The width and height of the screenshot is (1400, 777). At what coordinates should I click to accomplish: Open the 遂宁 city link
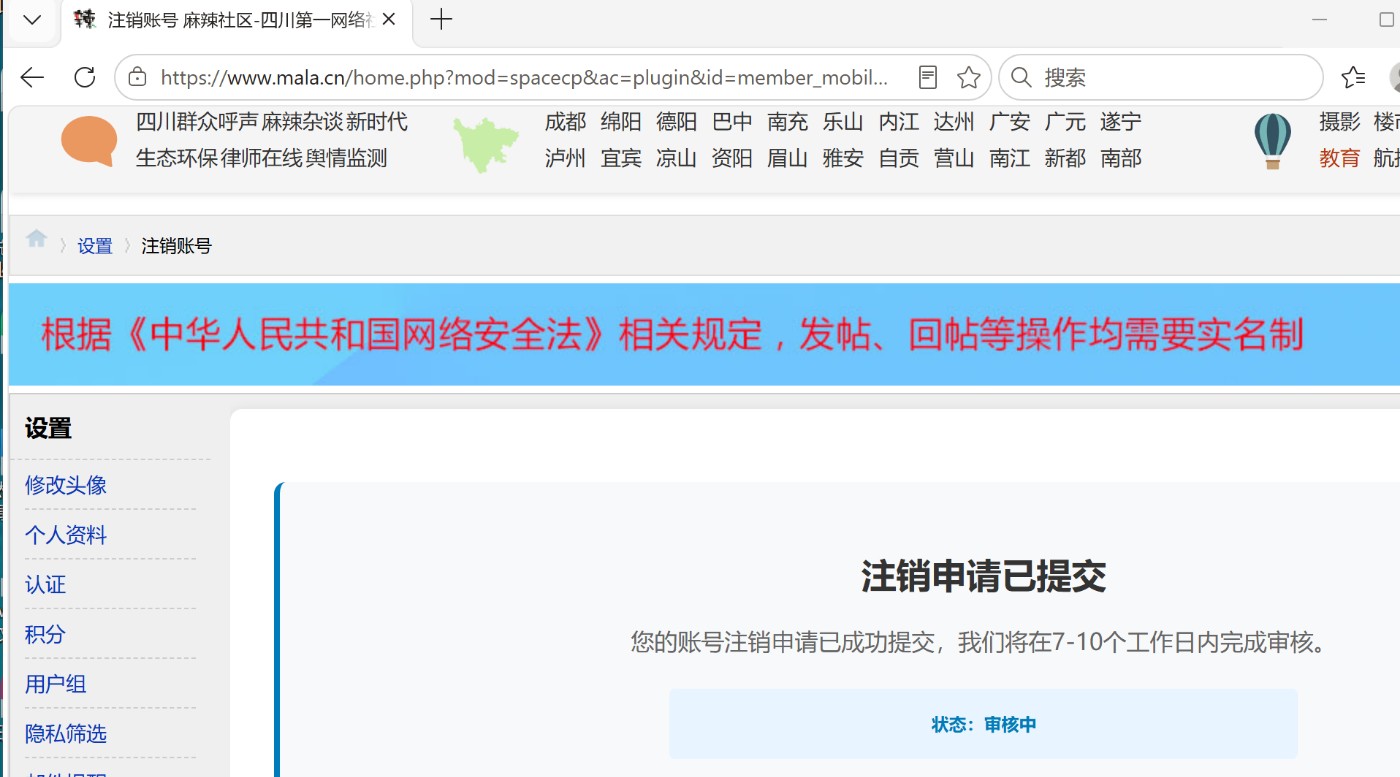point(1121,122)
